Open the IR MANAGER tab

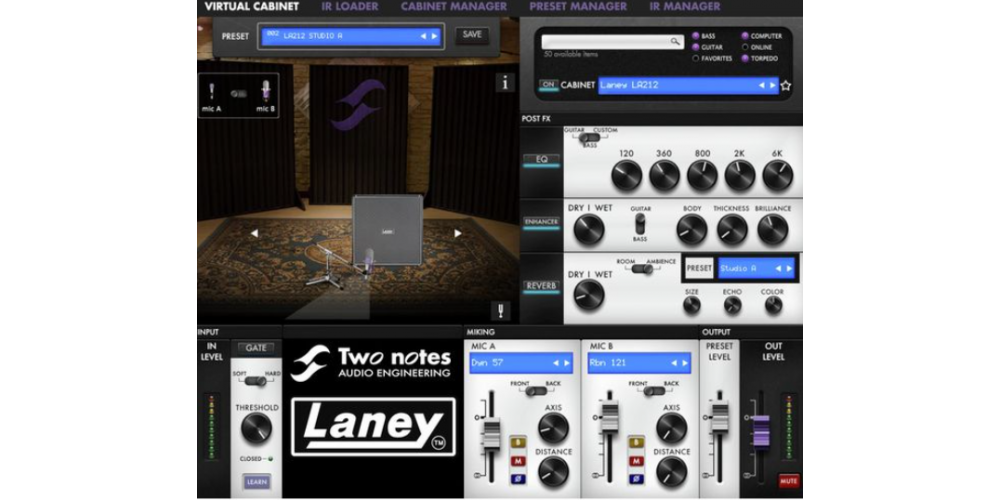(685, 7)
